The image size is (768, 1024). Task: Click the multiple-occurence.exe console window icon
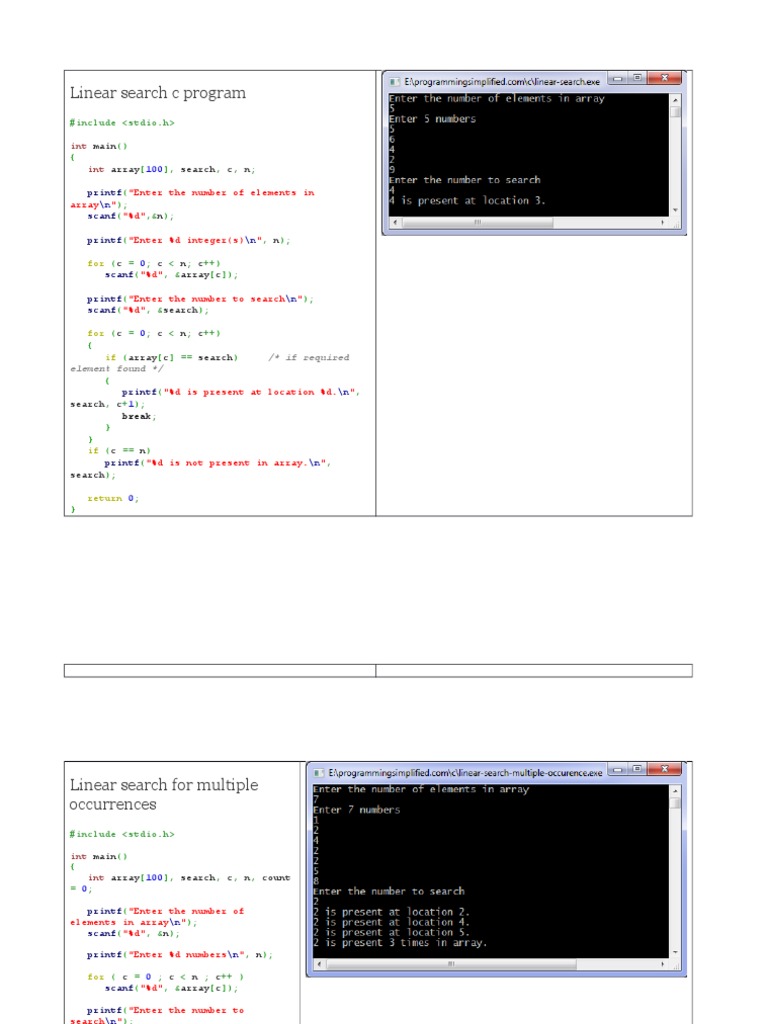(318, 773)
